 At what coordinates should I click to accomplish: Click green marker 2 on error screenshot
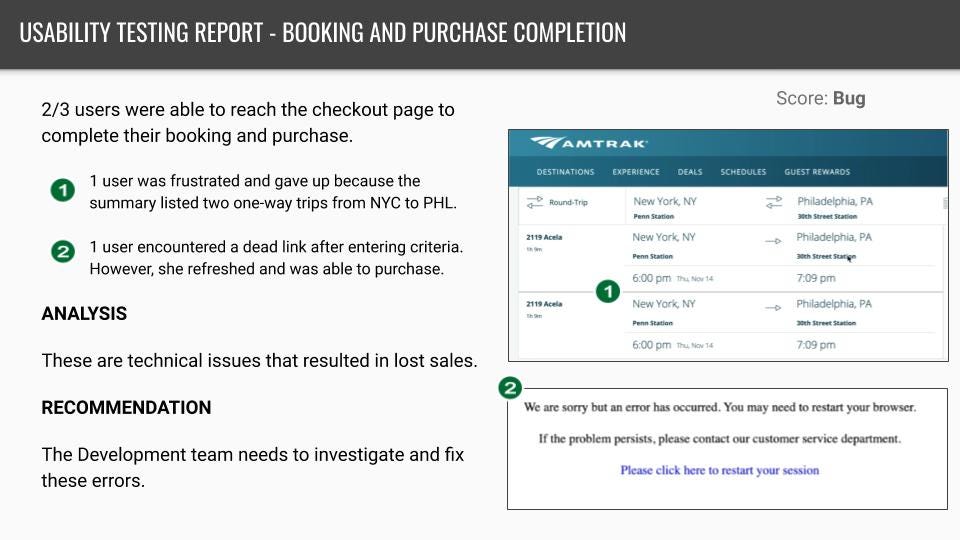click(510, 388)
